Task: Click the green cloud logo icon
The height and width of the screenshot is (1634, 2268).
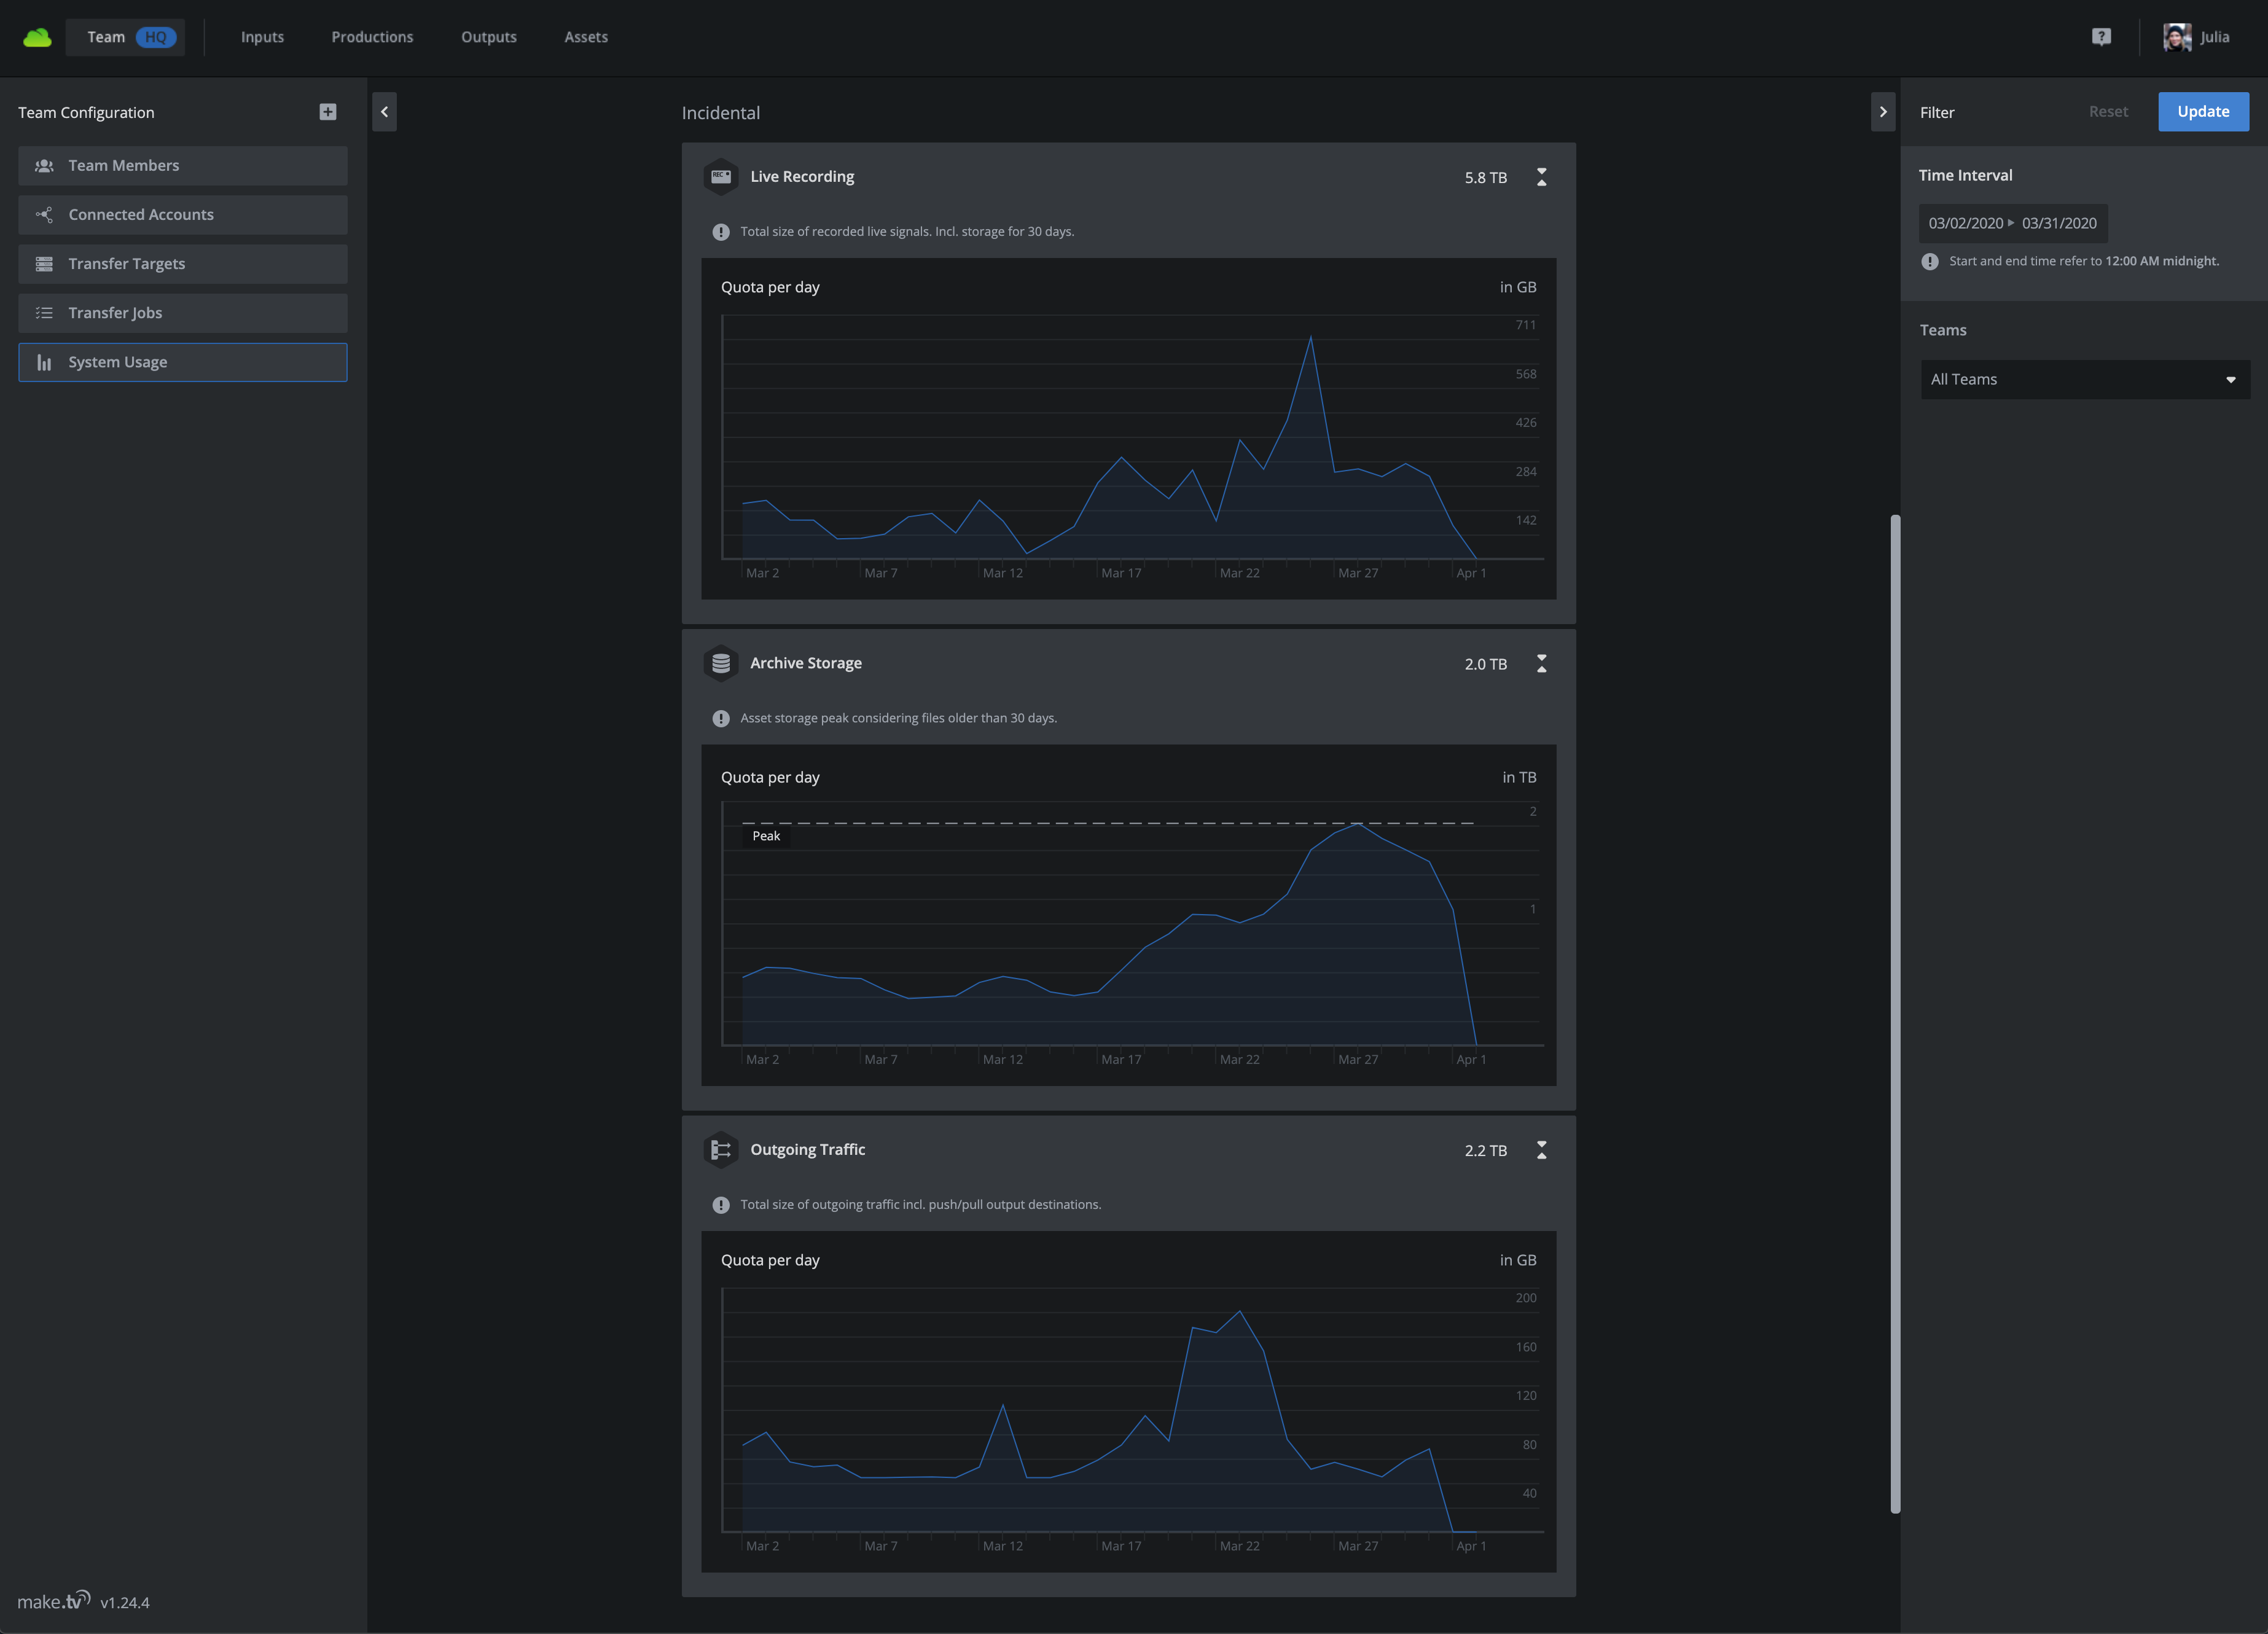Action: pos(37,37)
